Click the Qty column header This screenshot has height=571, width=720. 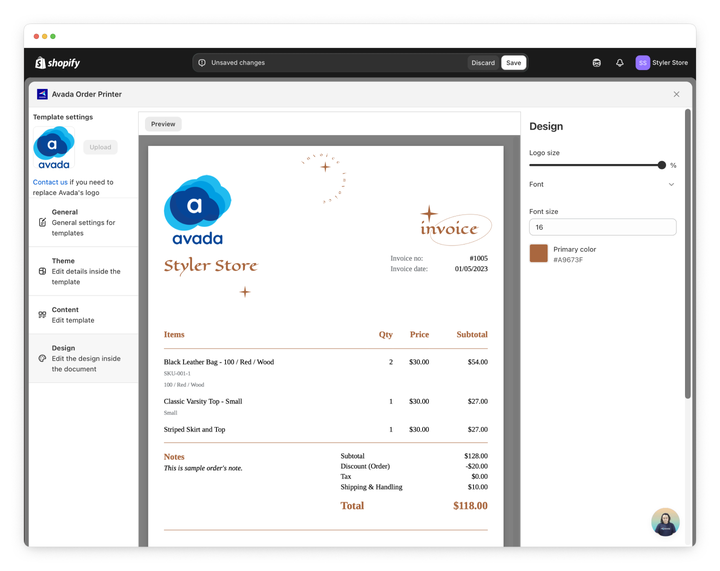[x=386, y=335]
